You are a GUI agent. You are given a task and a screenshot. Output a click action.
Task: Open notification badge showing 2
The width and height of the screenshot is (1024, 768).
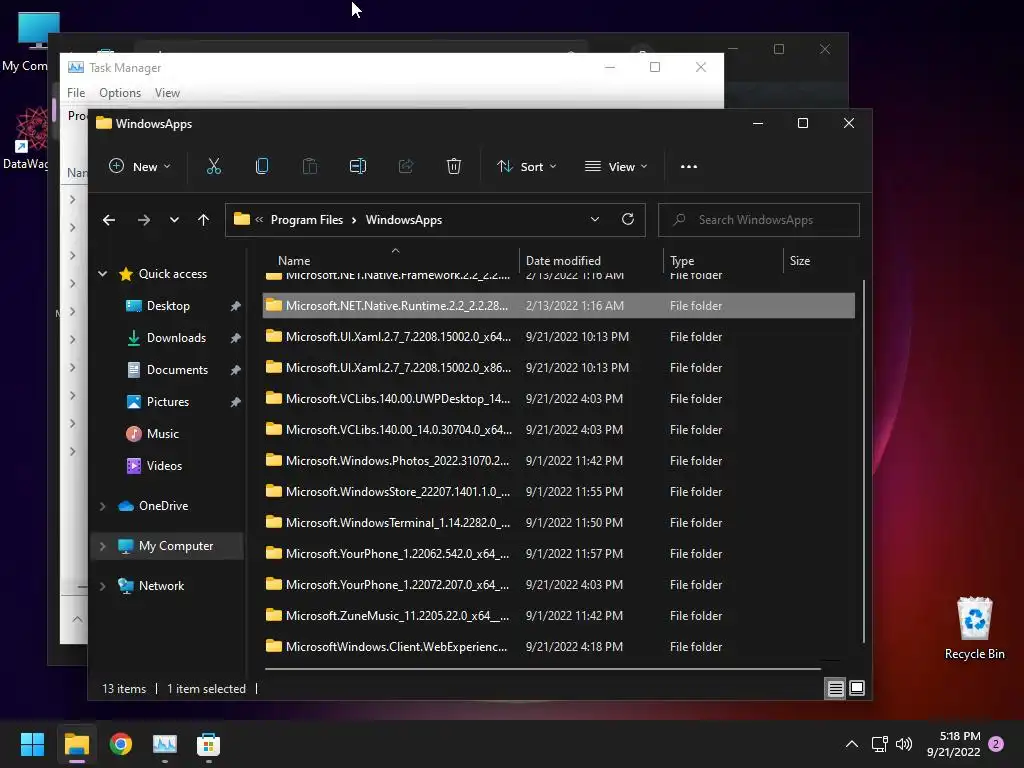996,744
